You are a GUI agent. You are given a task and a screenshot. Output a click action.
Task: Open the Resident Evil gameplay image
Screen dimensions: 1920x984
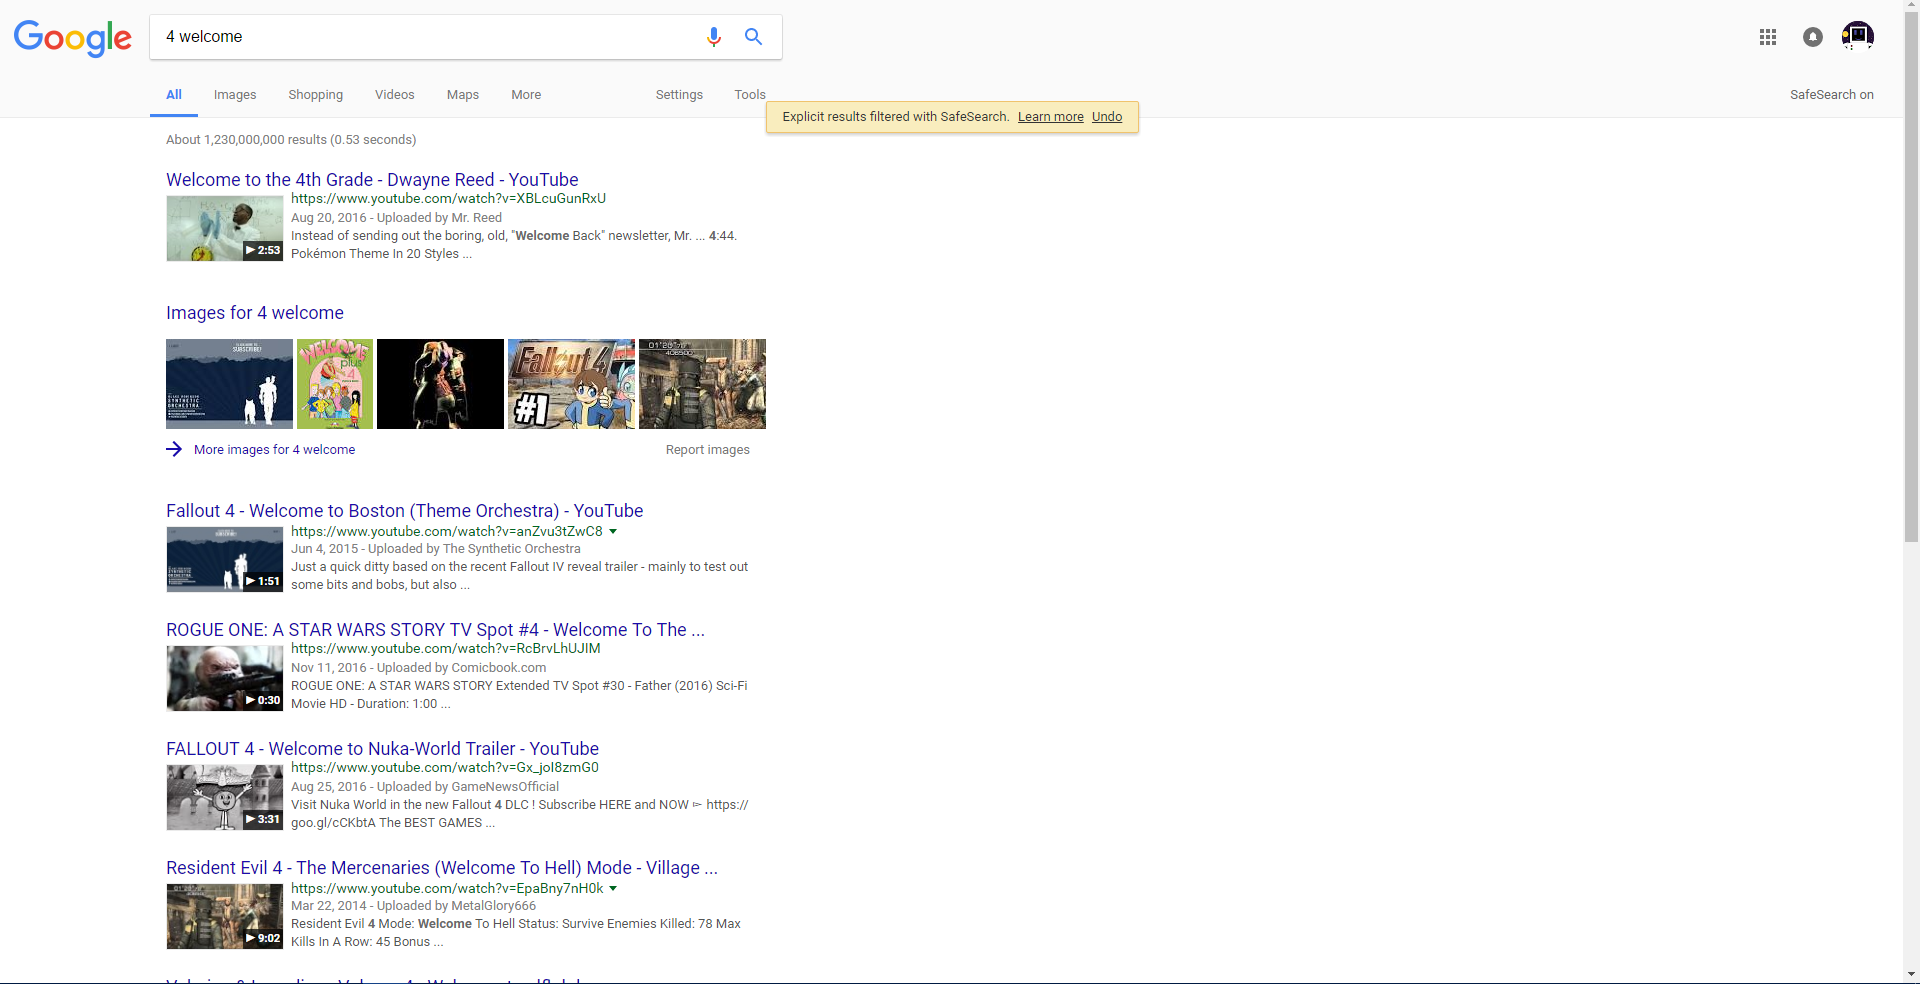(702, 384)
